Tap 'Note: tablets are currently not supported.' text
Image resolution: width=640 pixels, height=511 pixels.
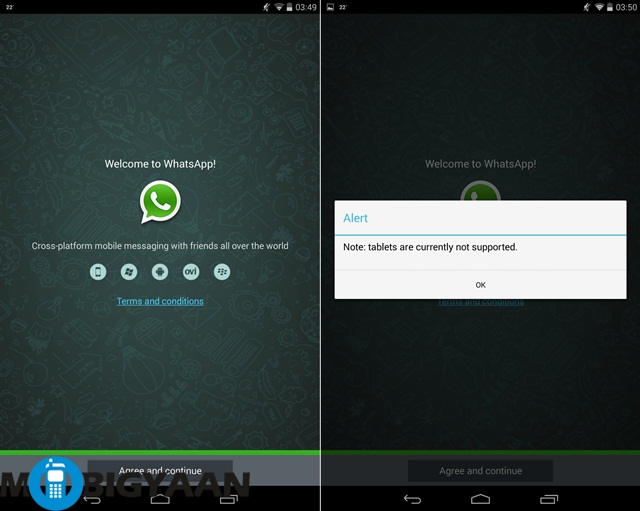430,247
